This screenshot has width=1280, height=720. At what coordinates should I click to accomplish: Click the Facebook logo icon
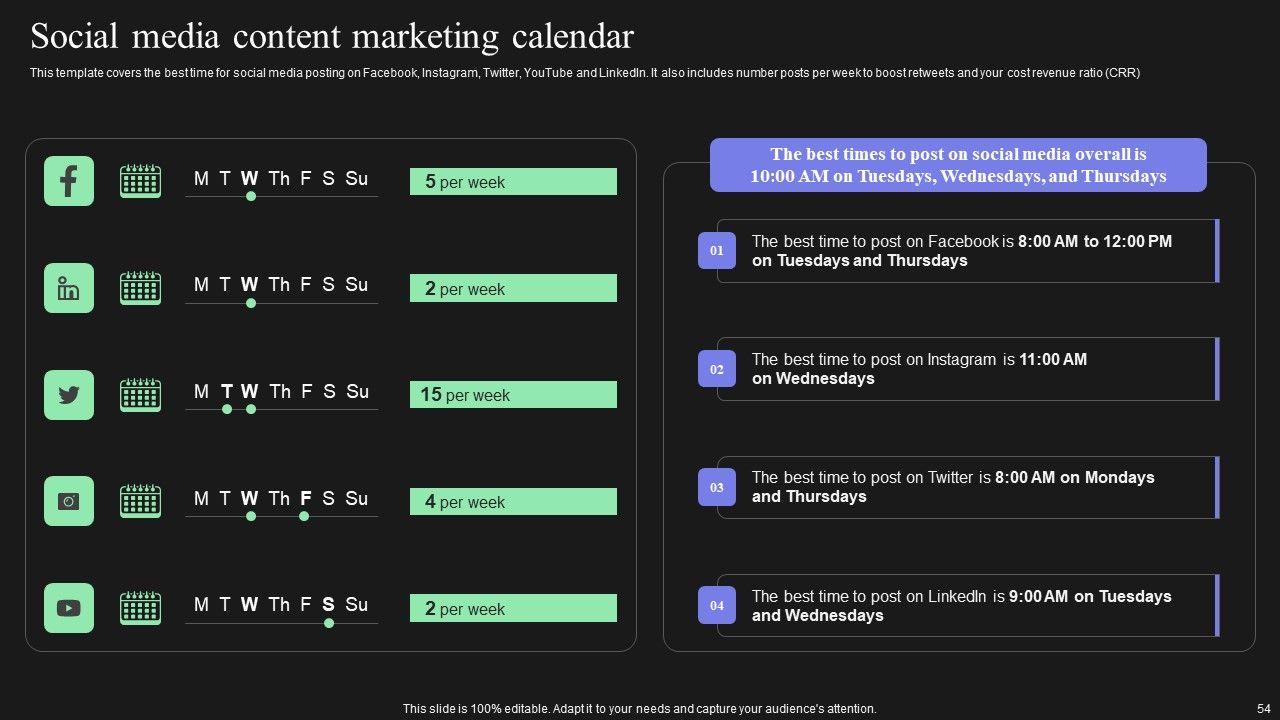(69, 181)
